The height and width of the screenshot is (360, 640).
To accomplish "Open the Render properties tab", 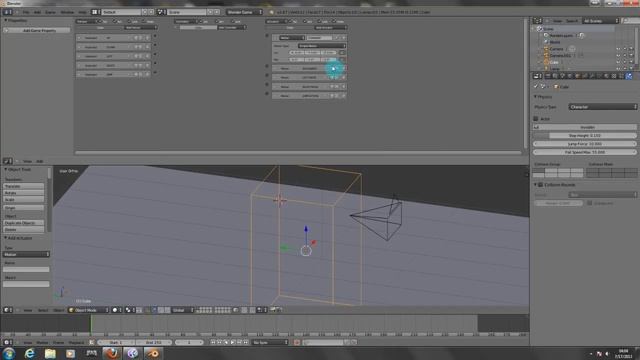I will click(548, 76).
